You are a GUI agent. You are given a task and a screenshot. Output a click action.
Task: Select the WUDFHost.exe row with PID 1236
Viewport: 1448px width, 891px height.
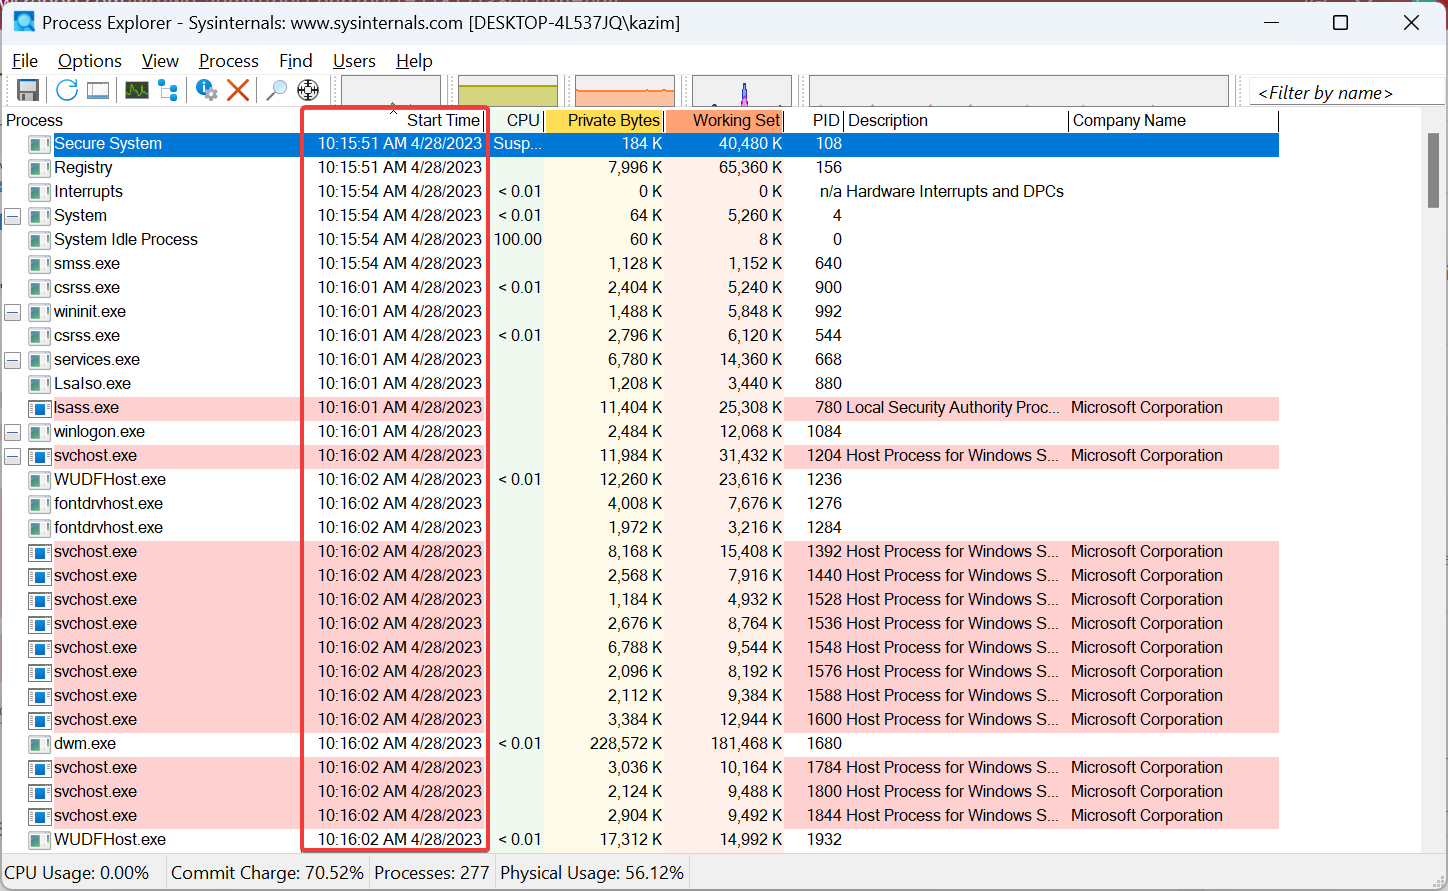click(640, 480)
